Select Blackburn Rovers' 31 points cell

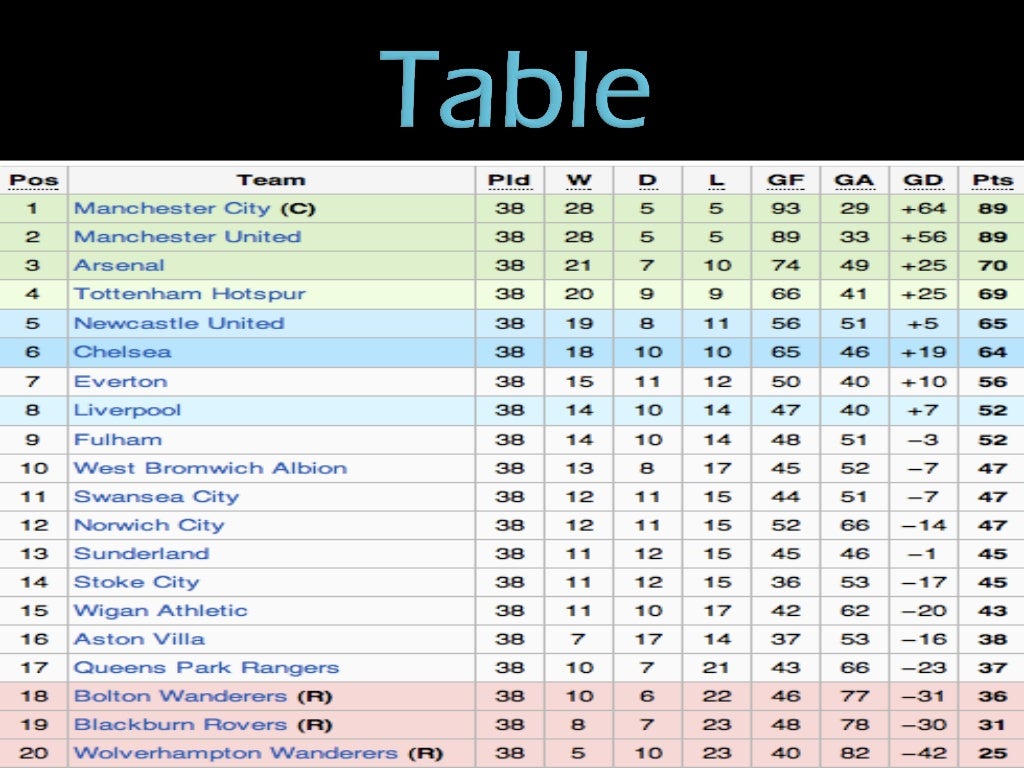pyautogui.click(x=993, y=725)
